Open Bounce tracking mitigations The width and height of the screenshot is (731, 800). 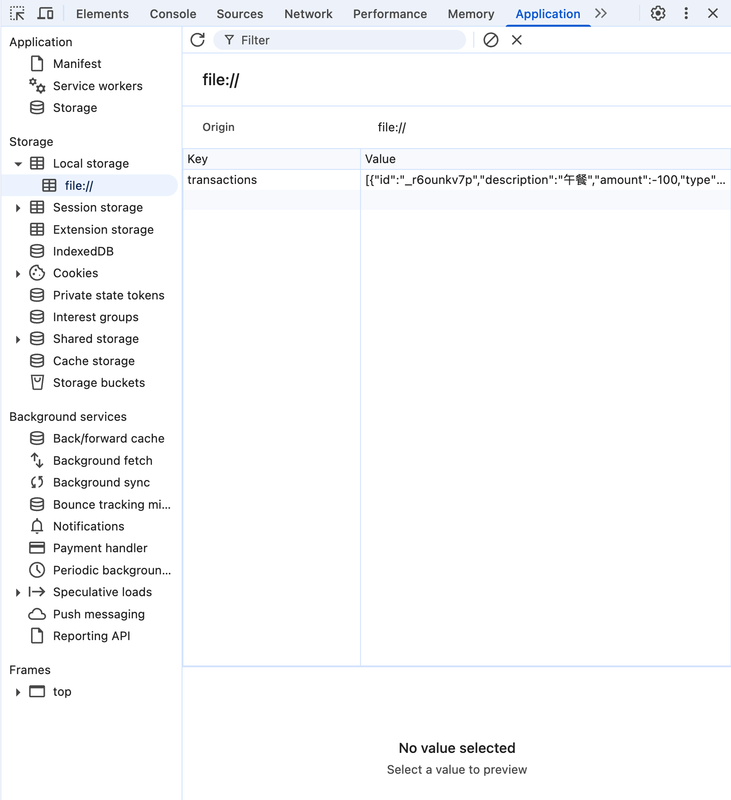tap(112, 505)
